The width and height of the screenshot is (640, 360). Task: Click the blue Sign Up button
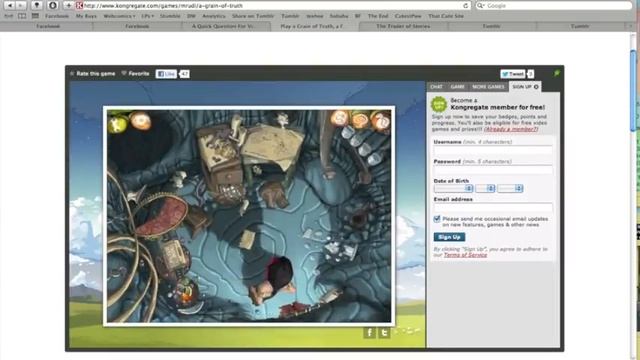[x=449, y=237]
